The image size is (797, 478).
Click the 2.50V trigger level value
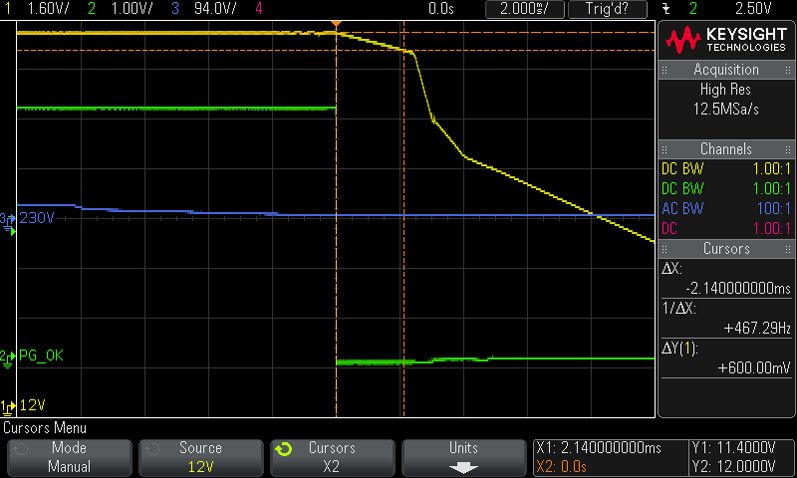[753, 9]
